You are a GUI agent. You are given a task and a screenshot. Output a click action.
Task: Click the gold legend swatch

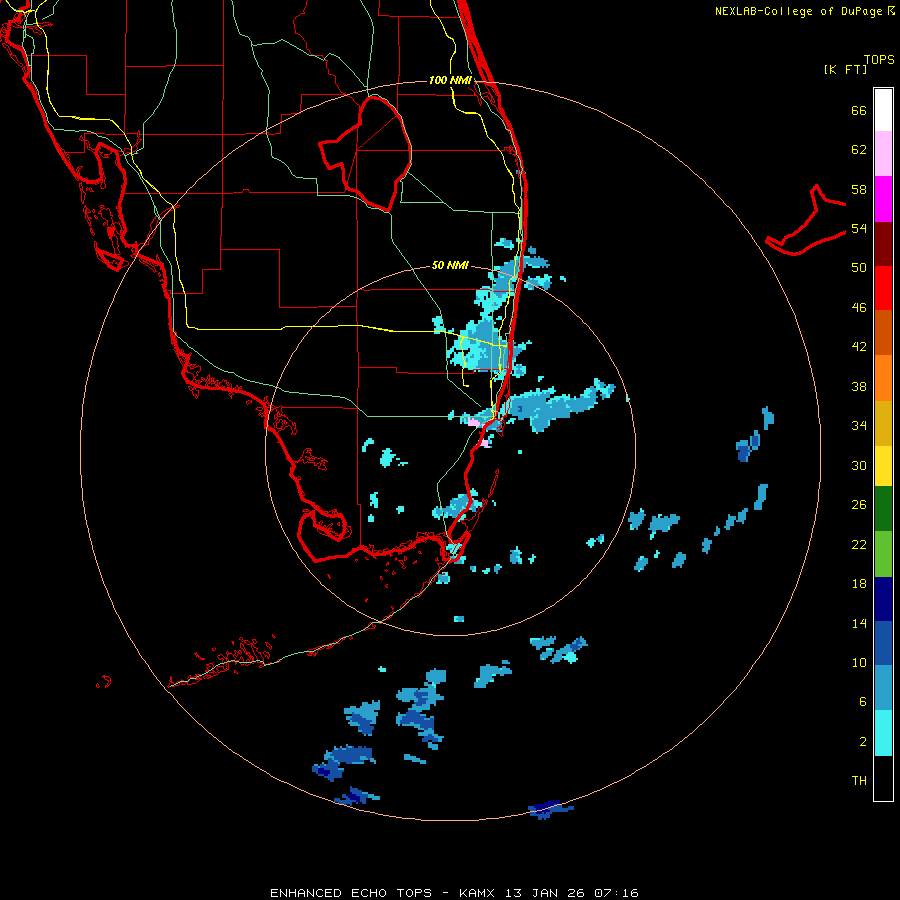(x=883, y=423)
